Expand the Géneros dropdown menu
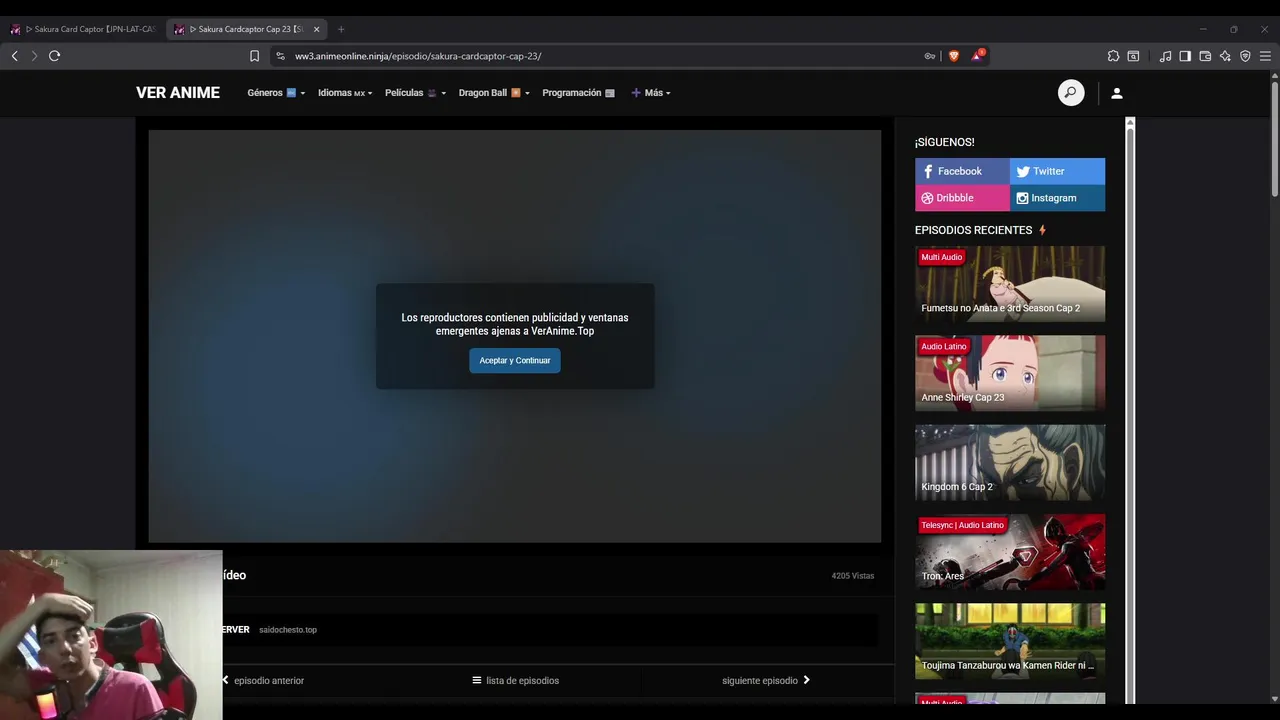Viewport: 1280px width, 720px height. (276, 93)
